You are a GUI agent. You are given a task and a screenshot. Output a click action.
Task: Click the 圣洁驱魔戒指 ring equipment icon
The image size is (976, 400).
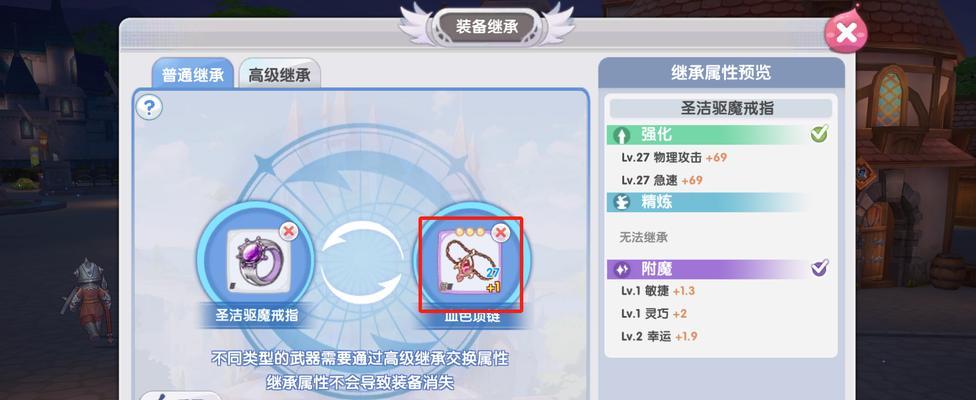[x=257, y=261]
